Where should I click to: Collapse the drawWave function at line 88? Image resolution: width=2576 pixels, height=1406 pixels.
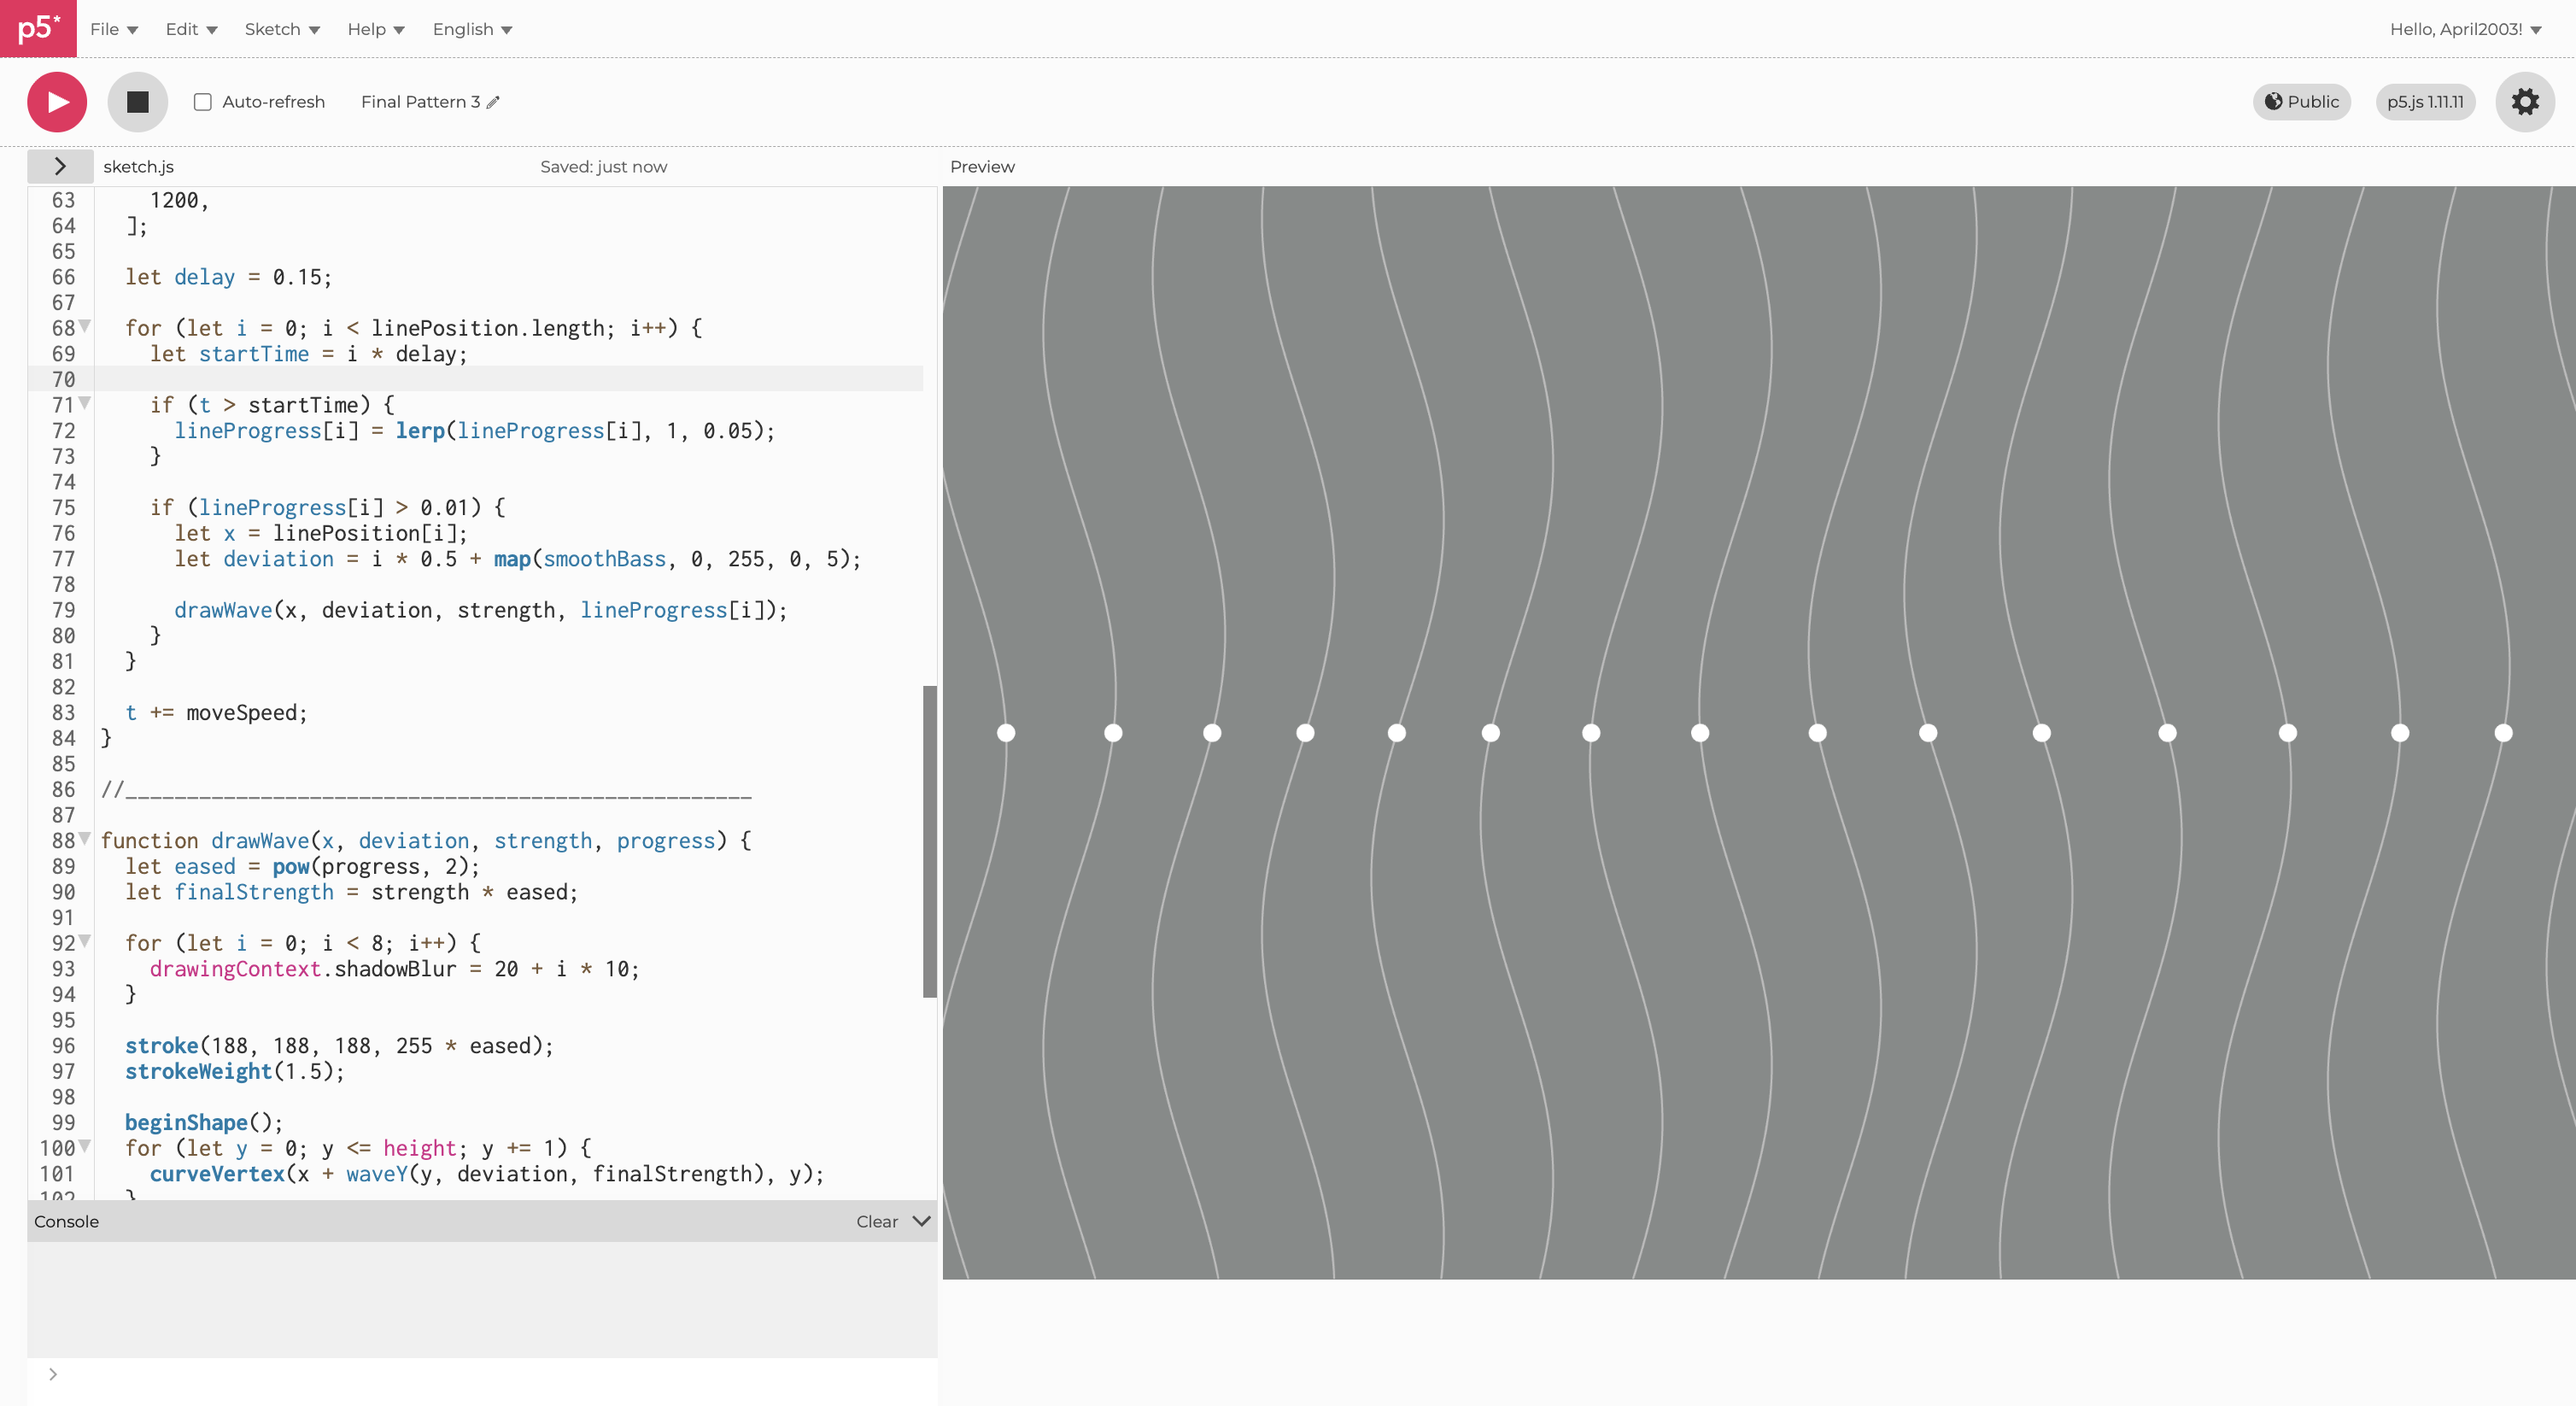pos(85,838)
